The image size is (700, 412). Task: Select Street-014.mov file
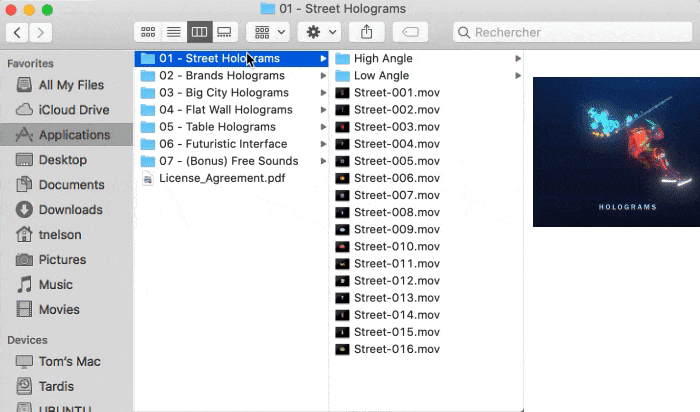(x=426, y=315)
